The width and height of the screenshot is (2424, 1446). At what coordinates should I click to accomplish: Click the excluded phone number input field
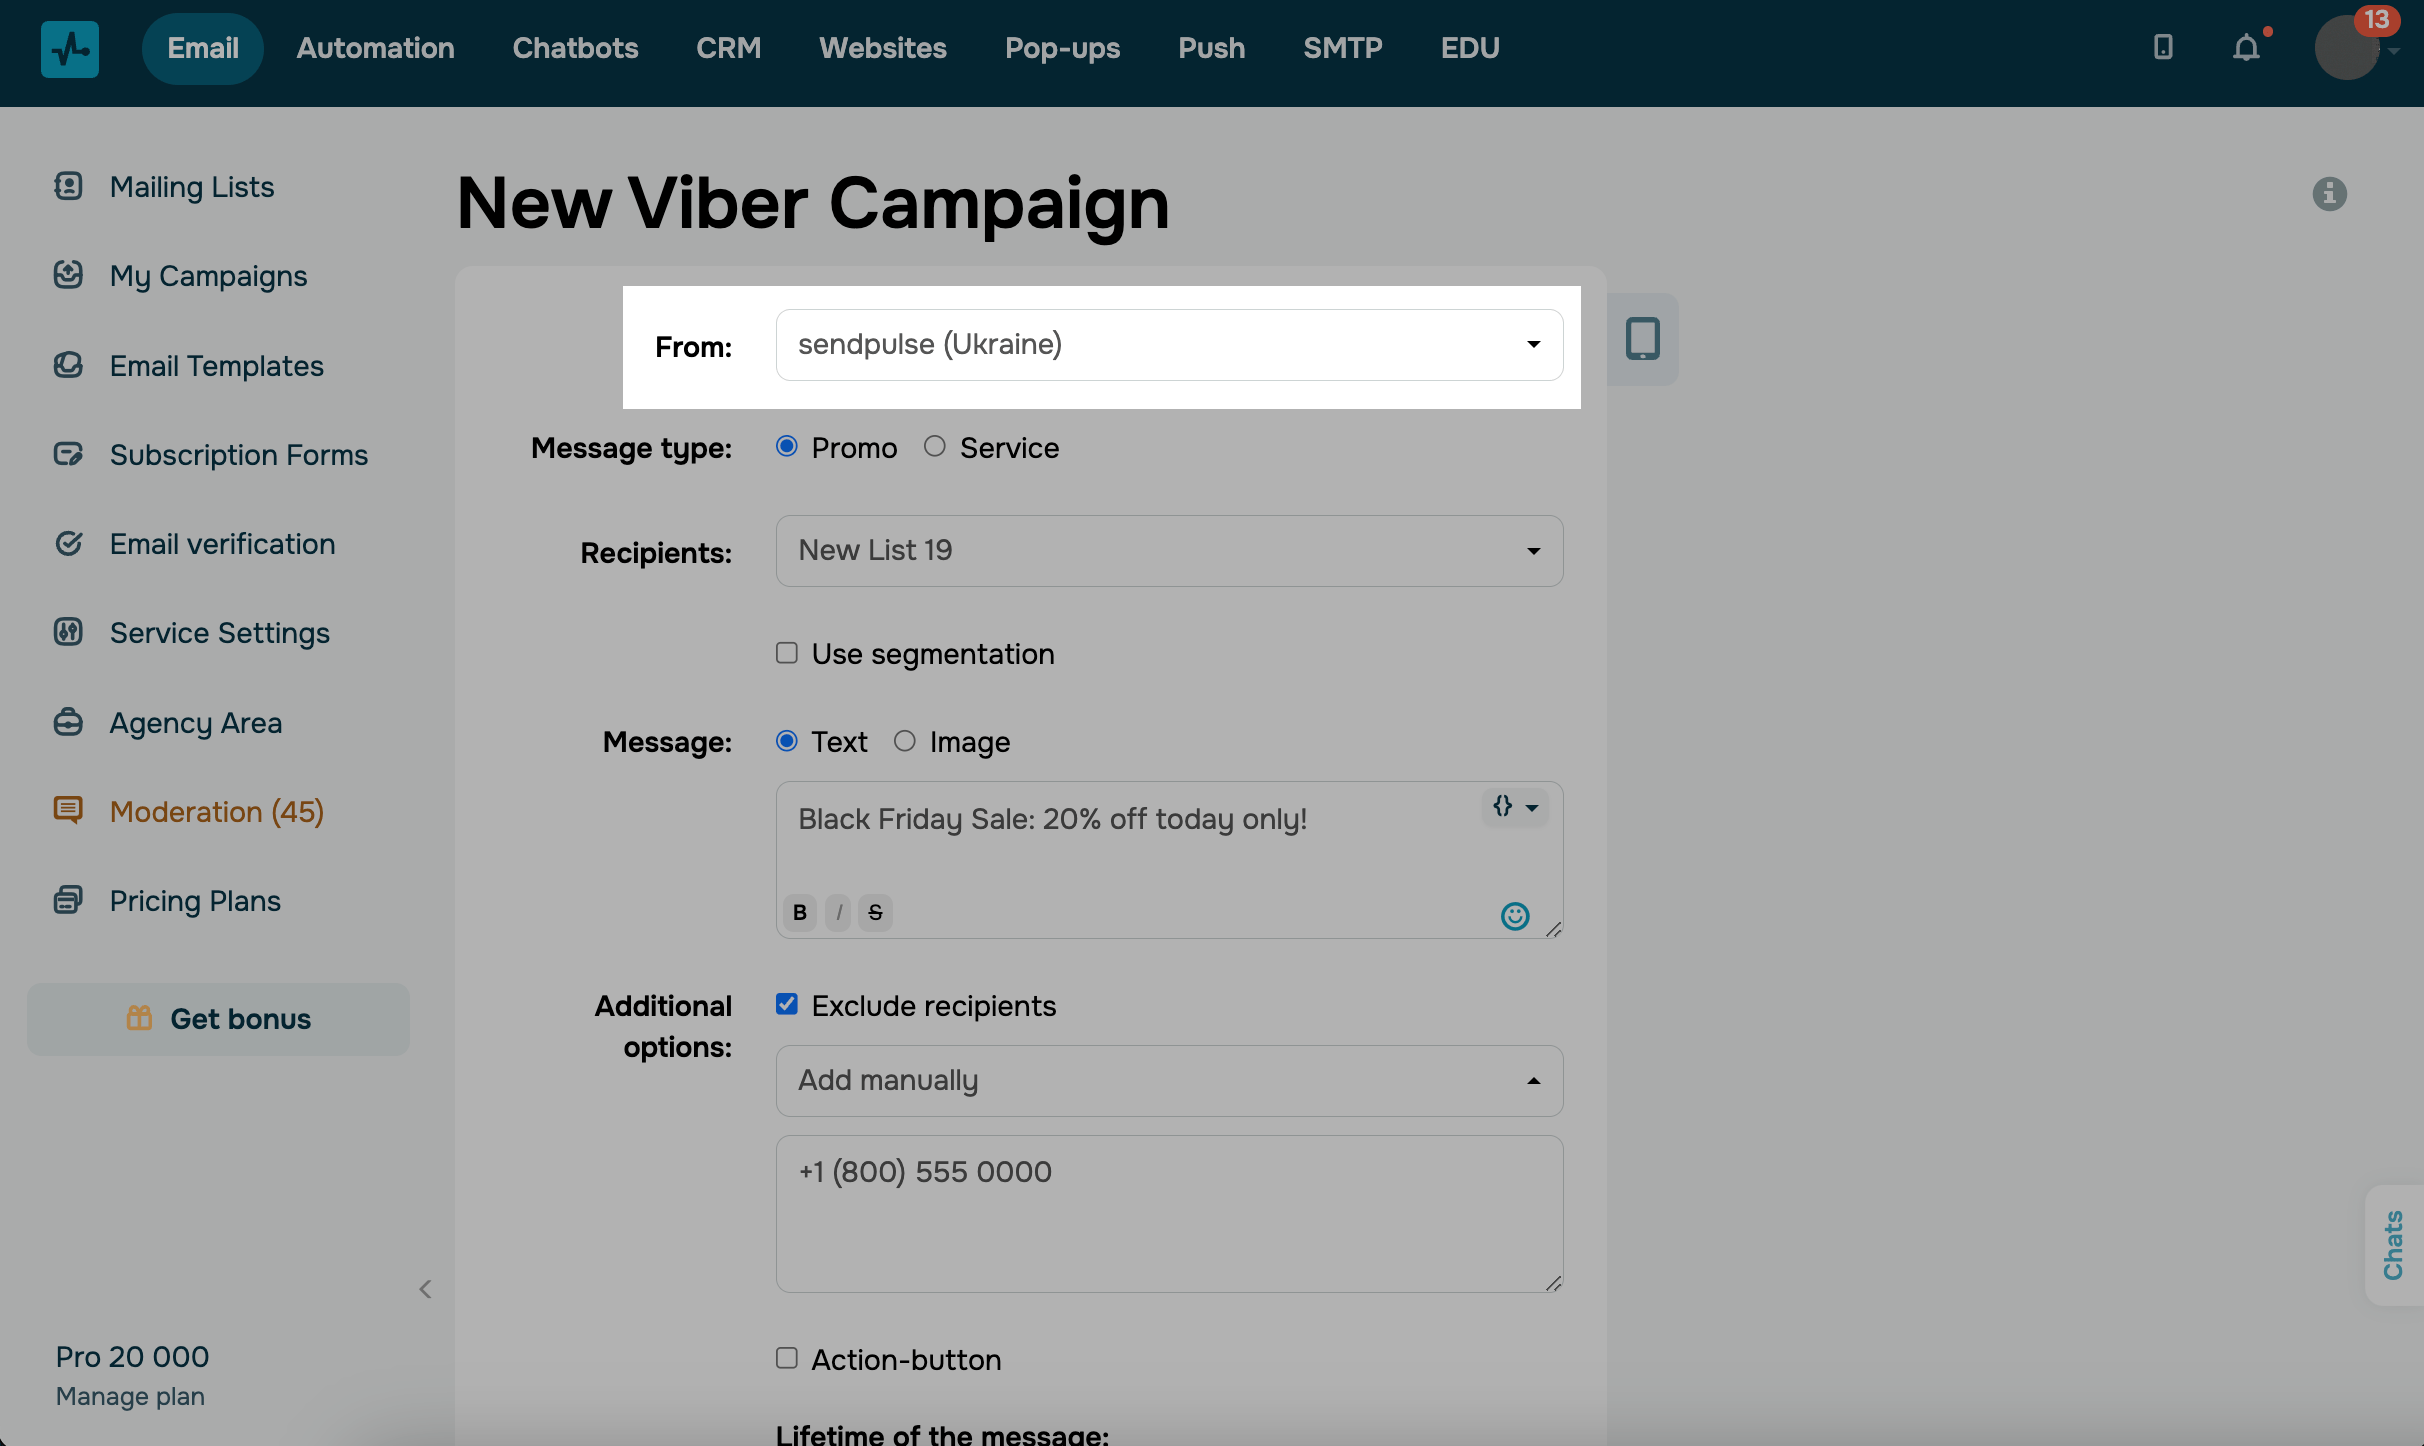click(x=1168, y=1213)
